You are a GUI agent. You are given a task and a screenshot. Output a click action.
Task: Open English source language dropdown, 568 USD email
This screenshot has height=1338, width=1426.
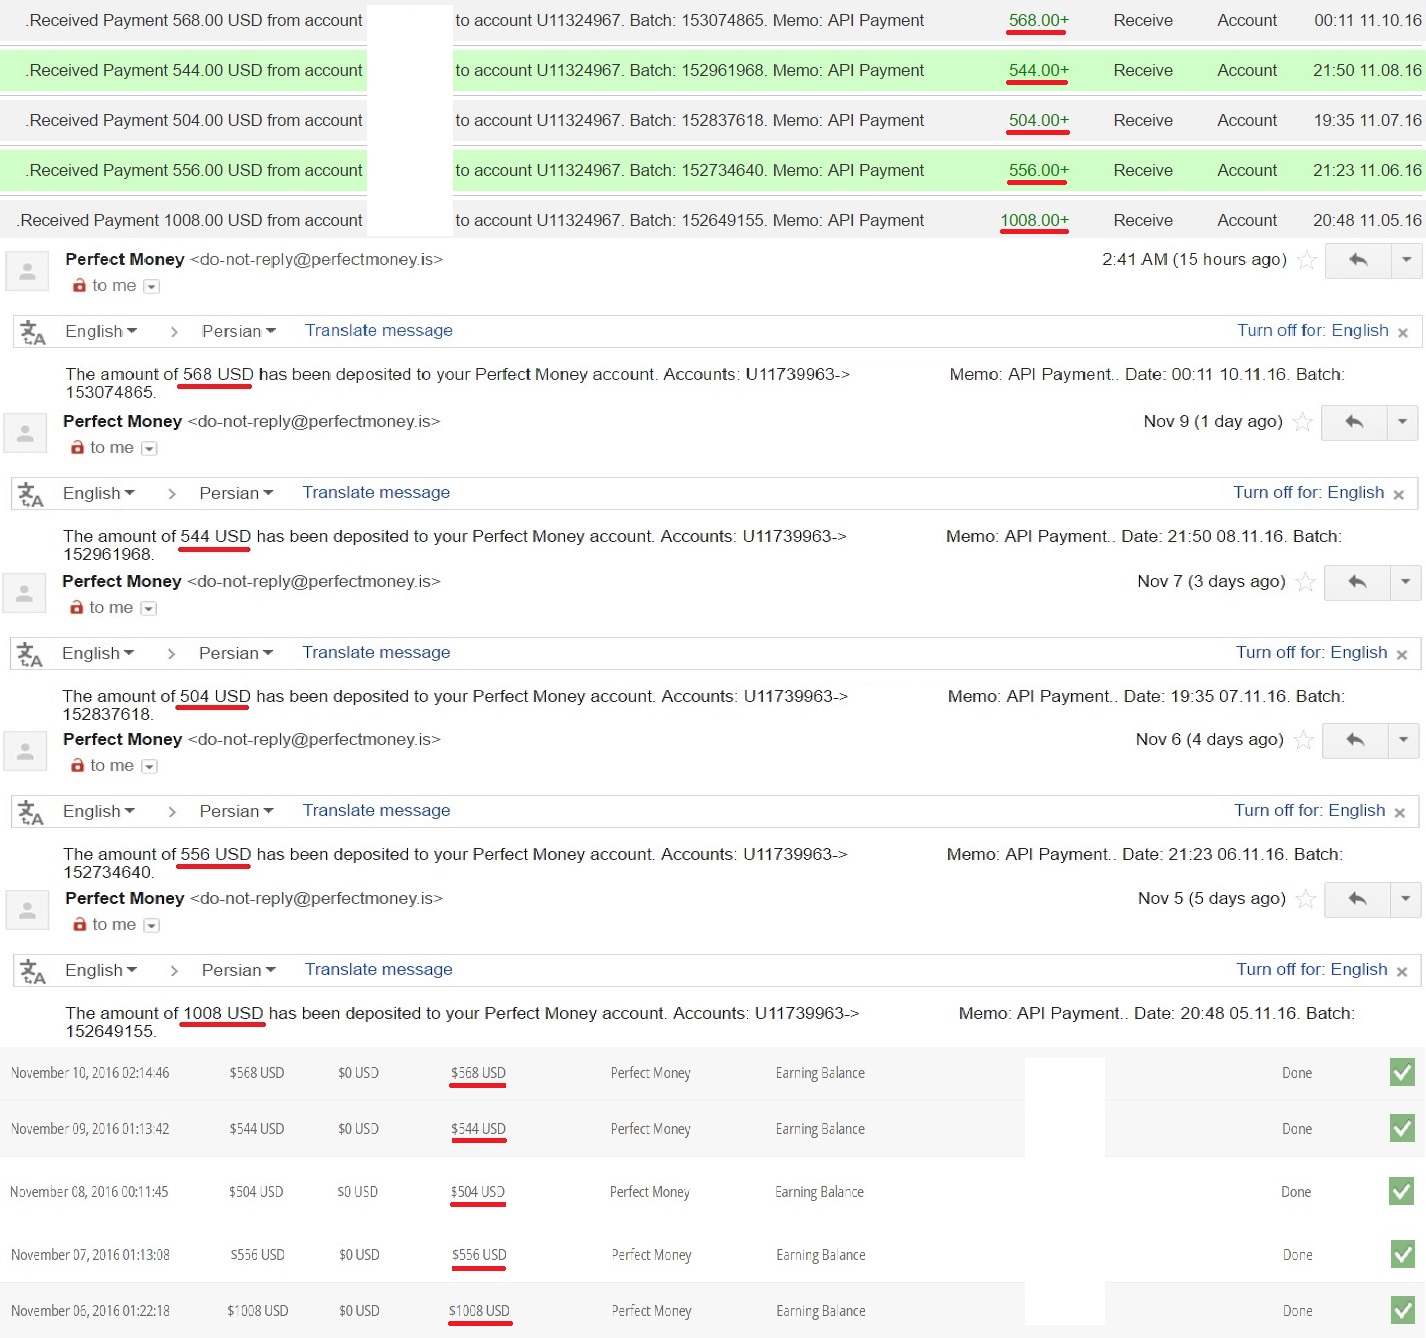(101, 331)
